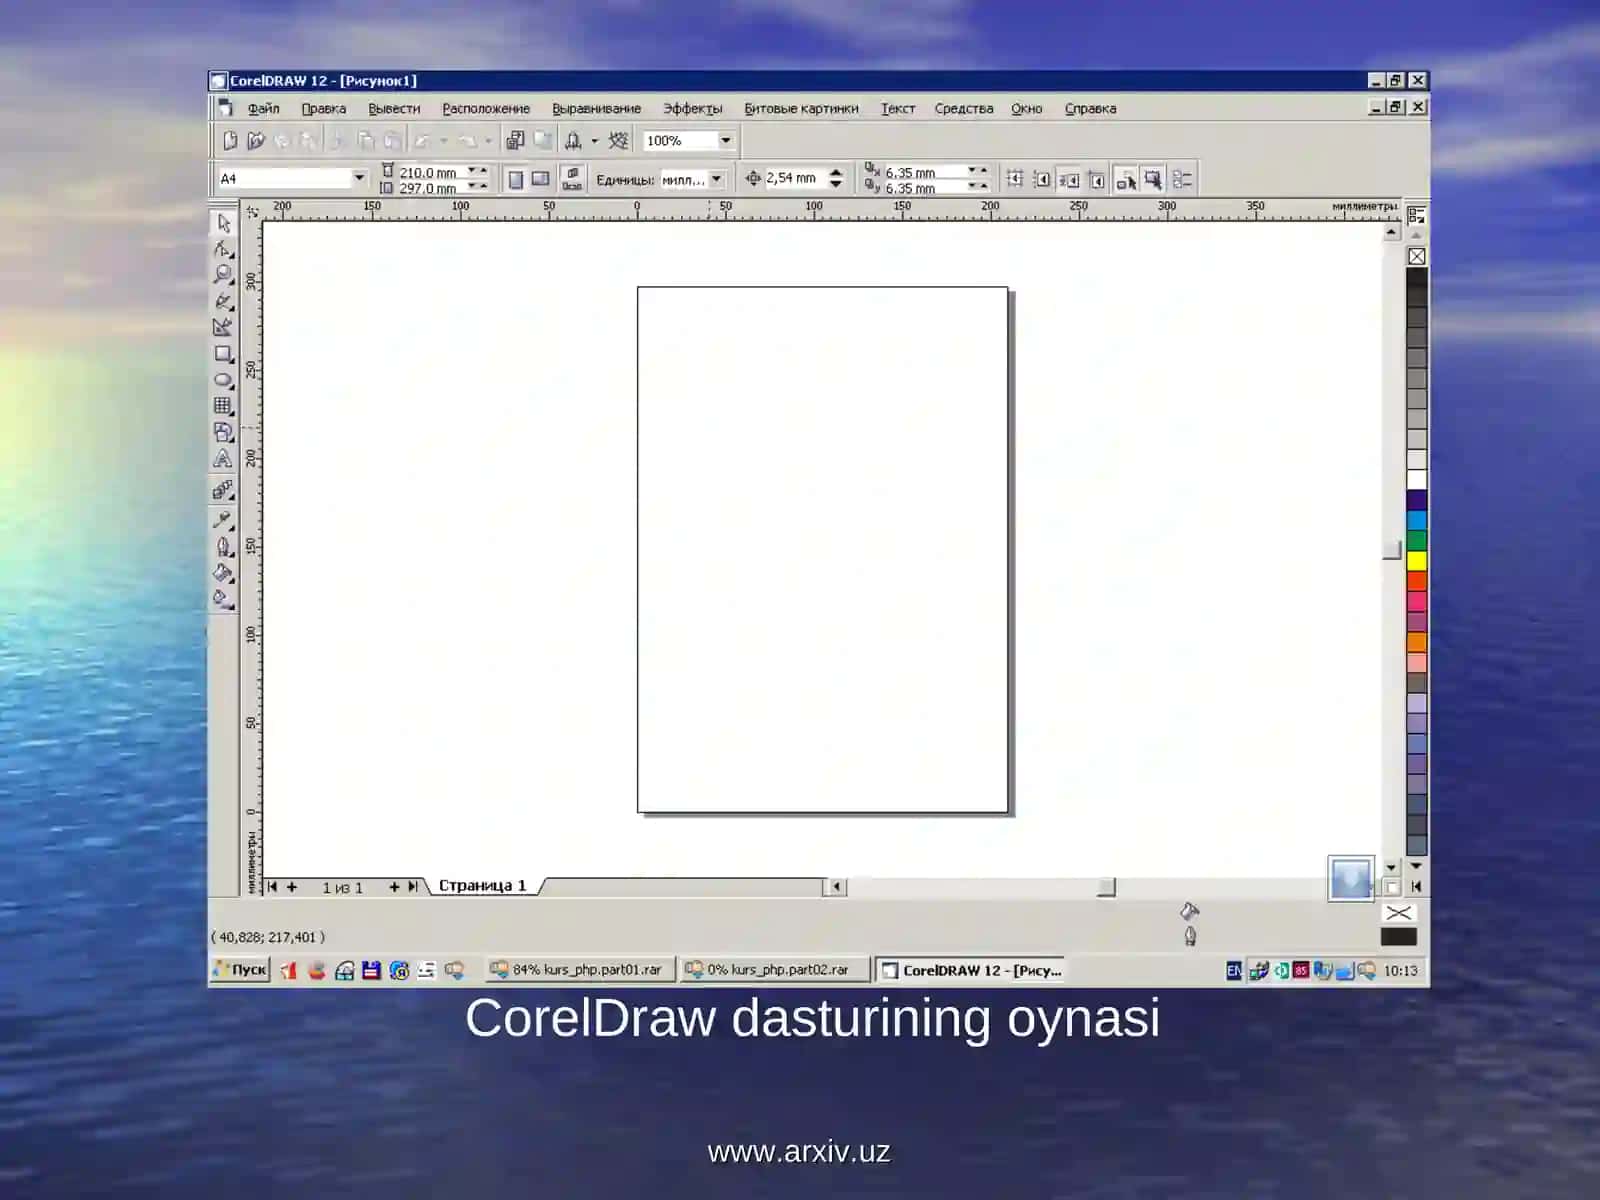Select the Basic Shapes tool
The width and height of the screenshot is (1600, 1200).
[x=223, y=432]
